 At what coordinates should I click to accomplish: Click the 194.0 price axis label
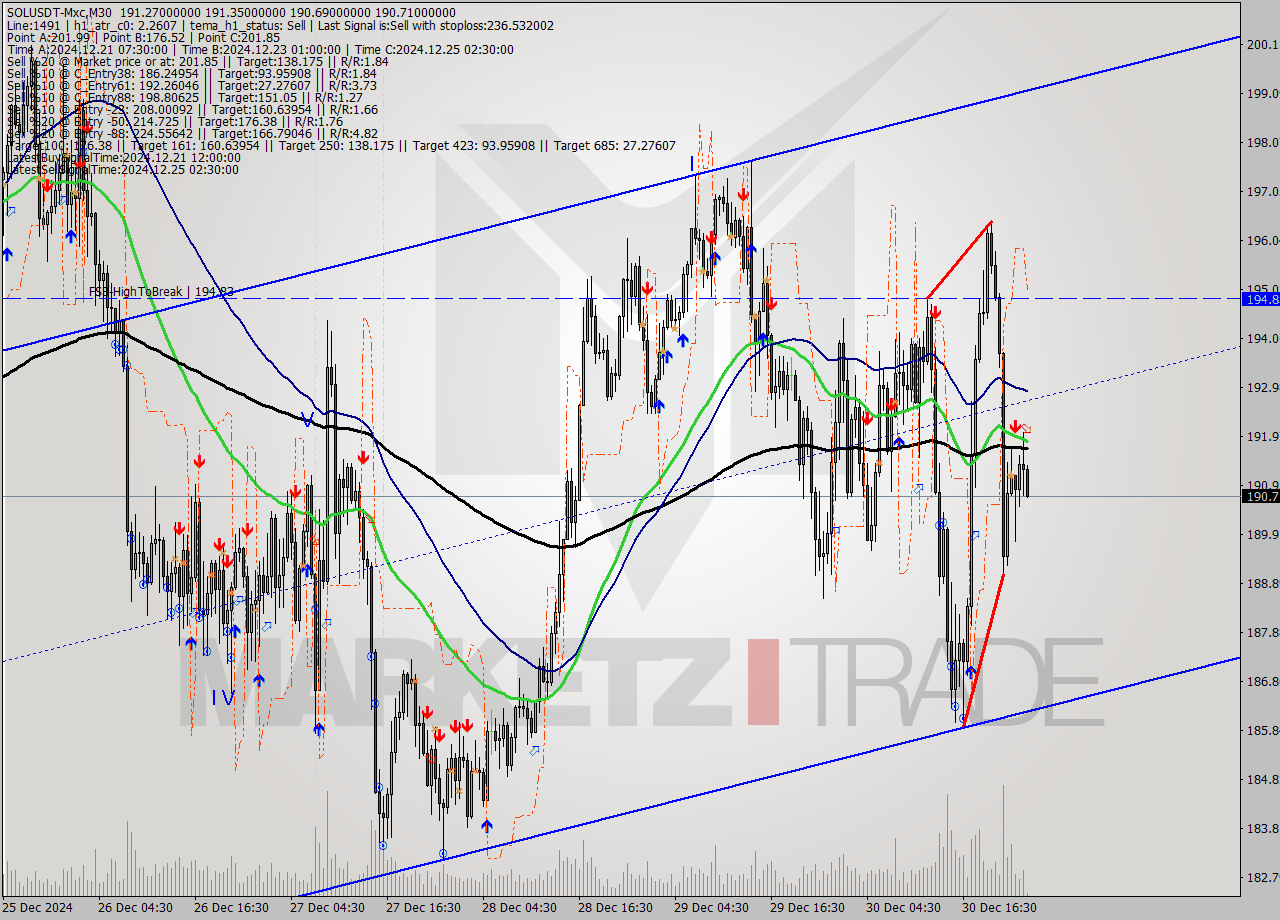click(1262, 338)
